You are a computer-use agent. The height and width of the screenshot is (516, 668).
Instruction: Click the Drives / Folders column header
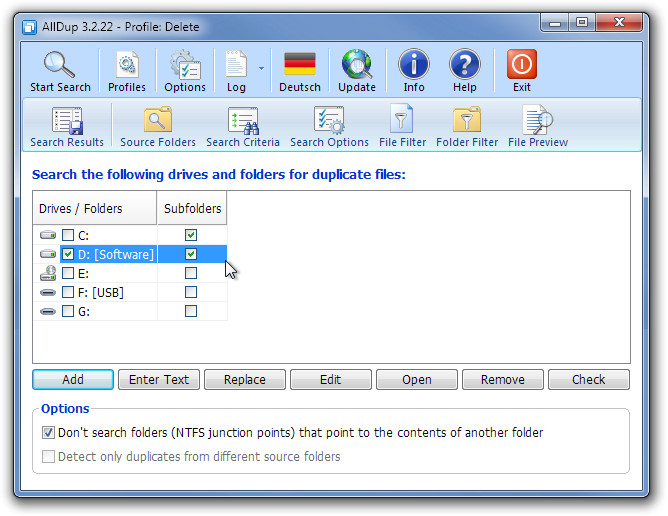pyautogui.click(x=95, y=208)
